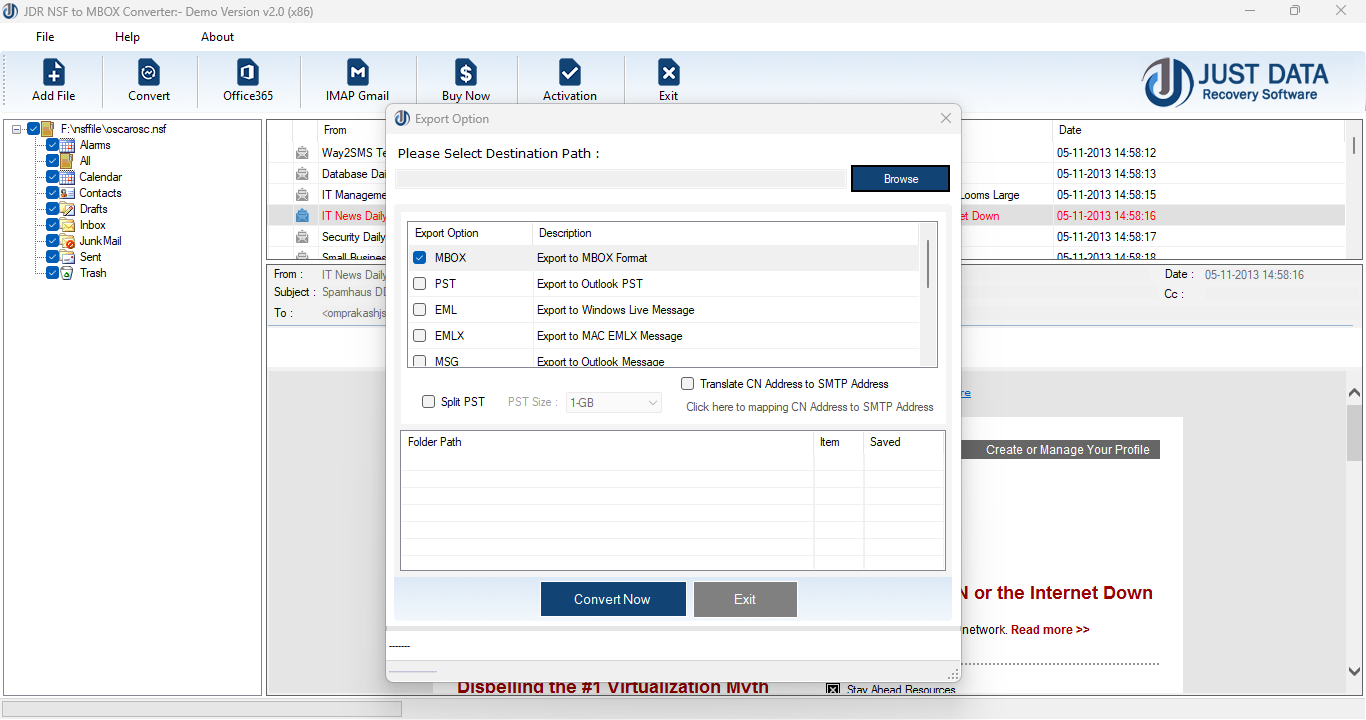The height and width of the screenshot is (720, 1366).
Task: Enable Translate CN Address to SMTP Address
Action: point(688,384)
